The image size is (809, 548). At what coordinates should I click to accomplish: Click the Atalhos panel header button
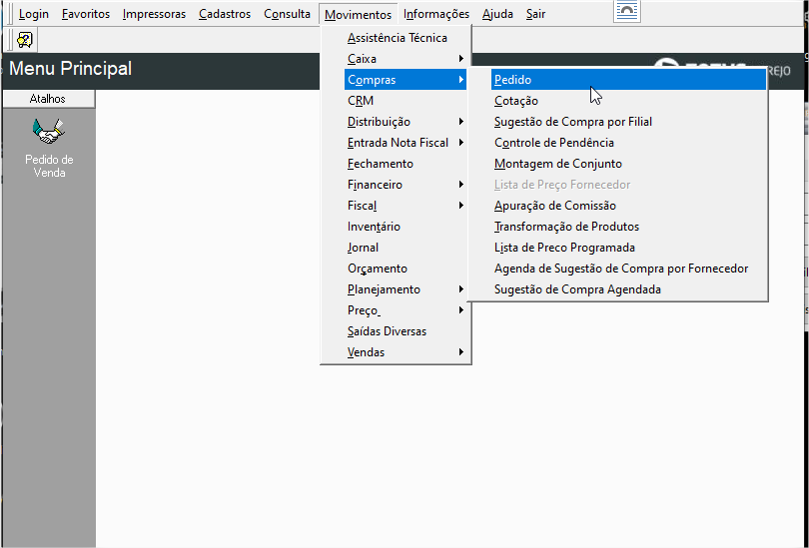[x=48, y=99]
